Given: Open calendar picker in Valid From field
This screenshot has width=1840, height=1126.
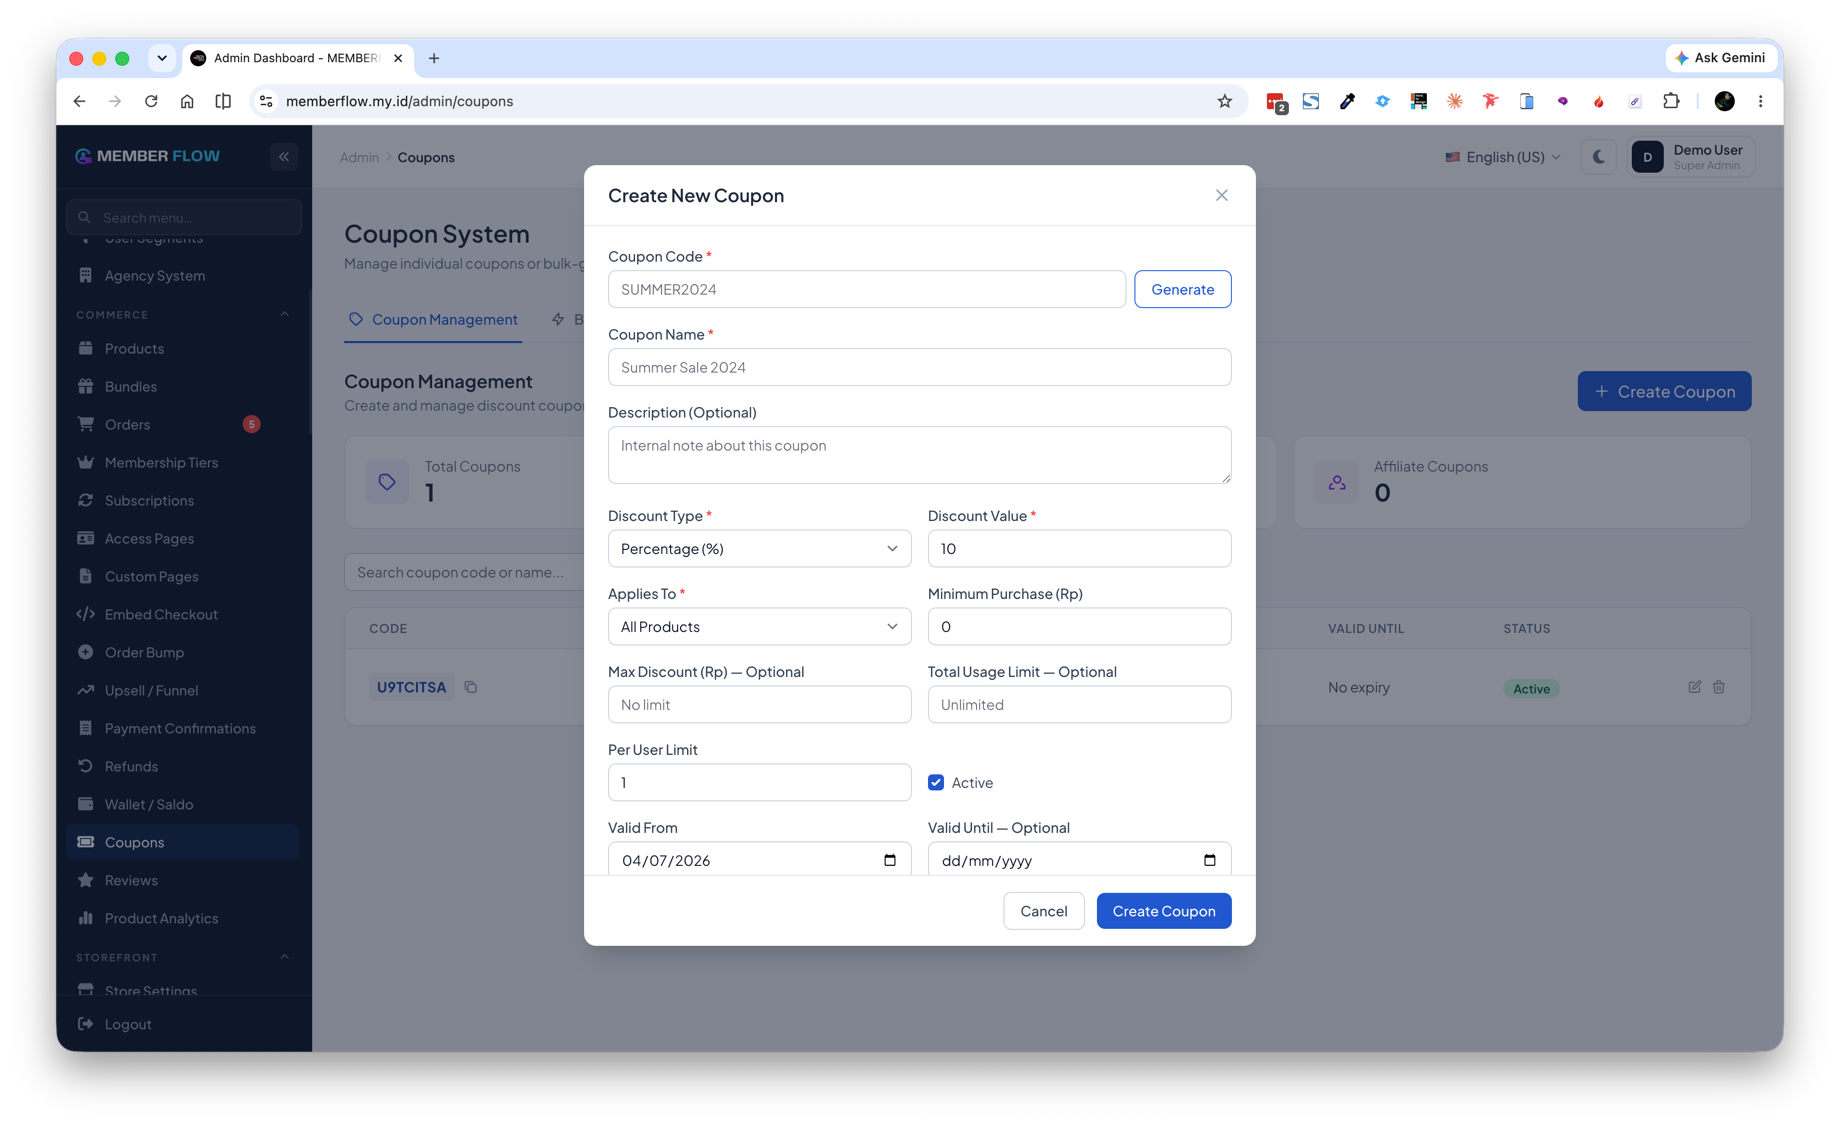Looking at the screenshot, I should [x=890, y=860].
